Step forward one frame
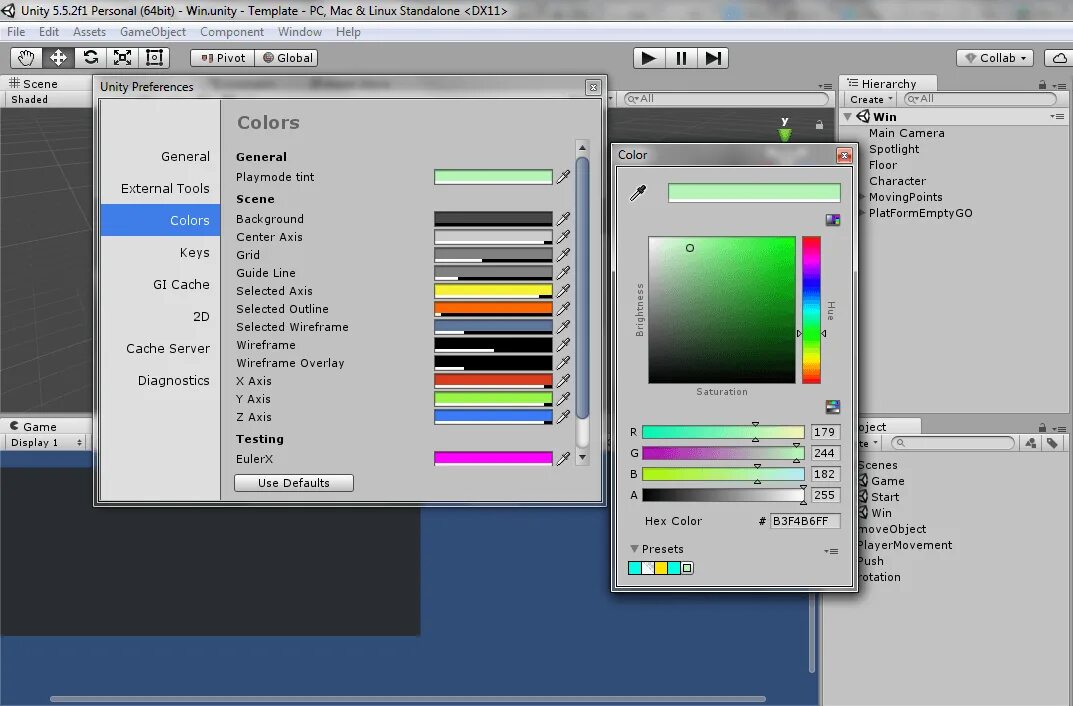The width and height of the screenshot is (1073, 706). click(x=712, y=58)
